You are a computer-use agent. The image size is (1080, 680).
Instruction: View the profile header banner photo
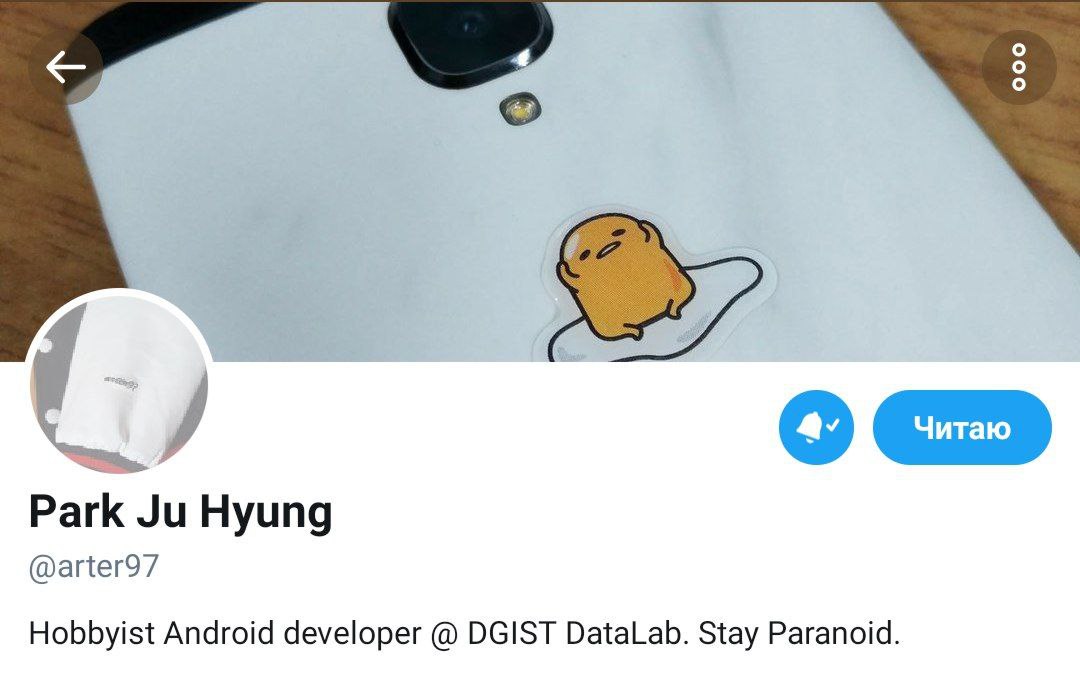pos(540,181)
